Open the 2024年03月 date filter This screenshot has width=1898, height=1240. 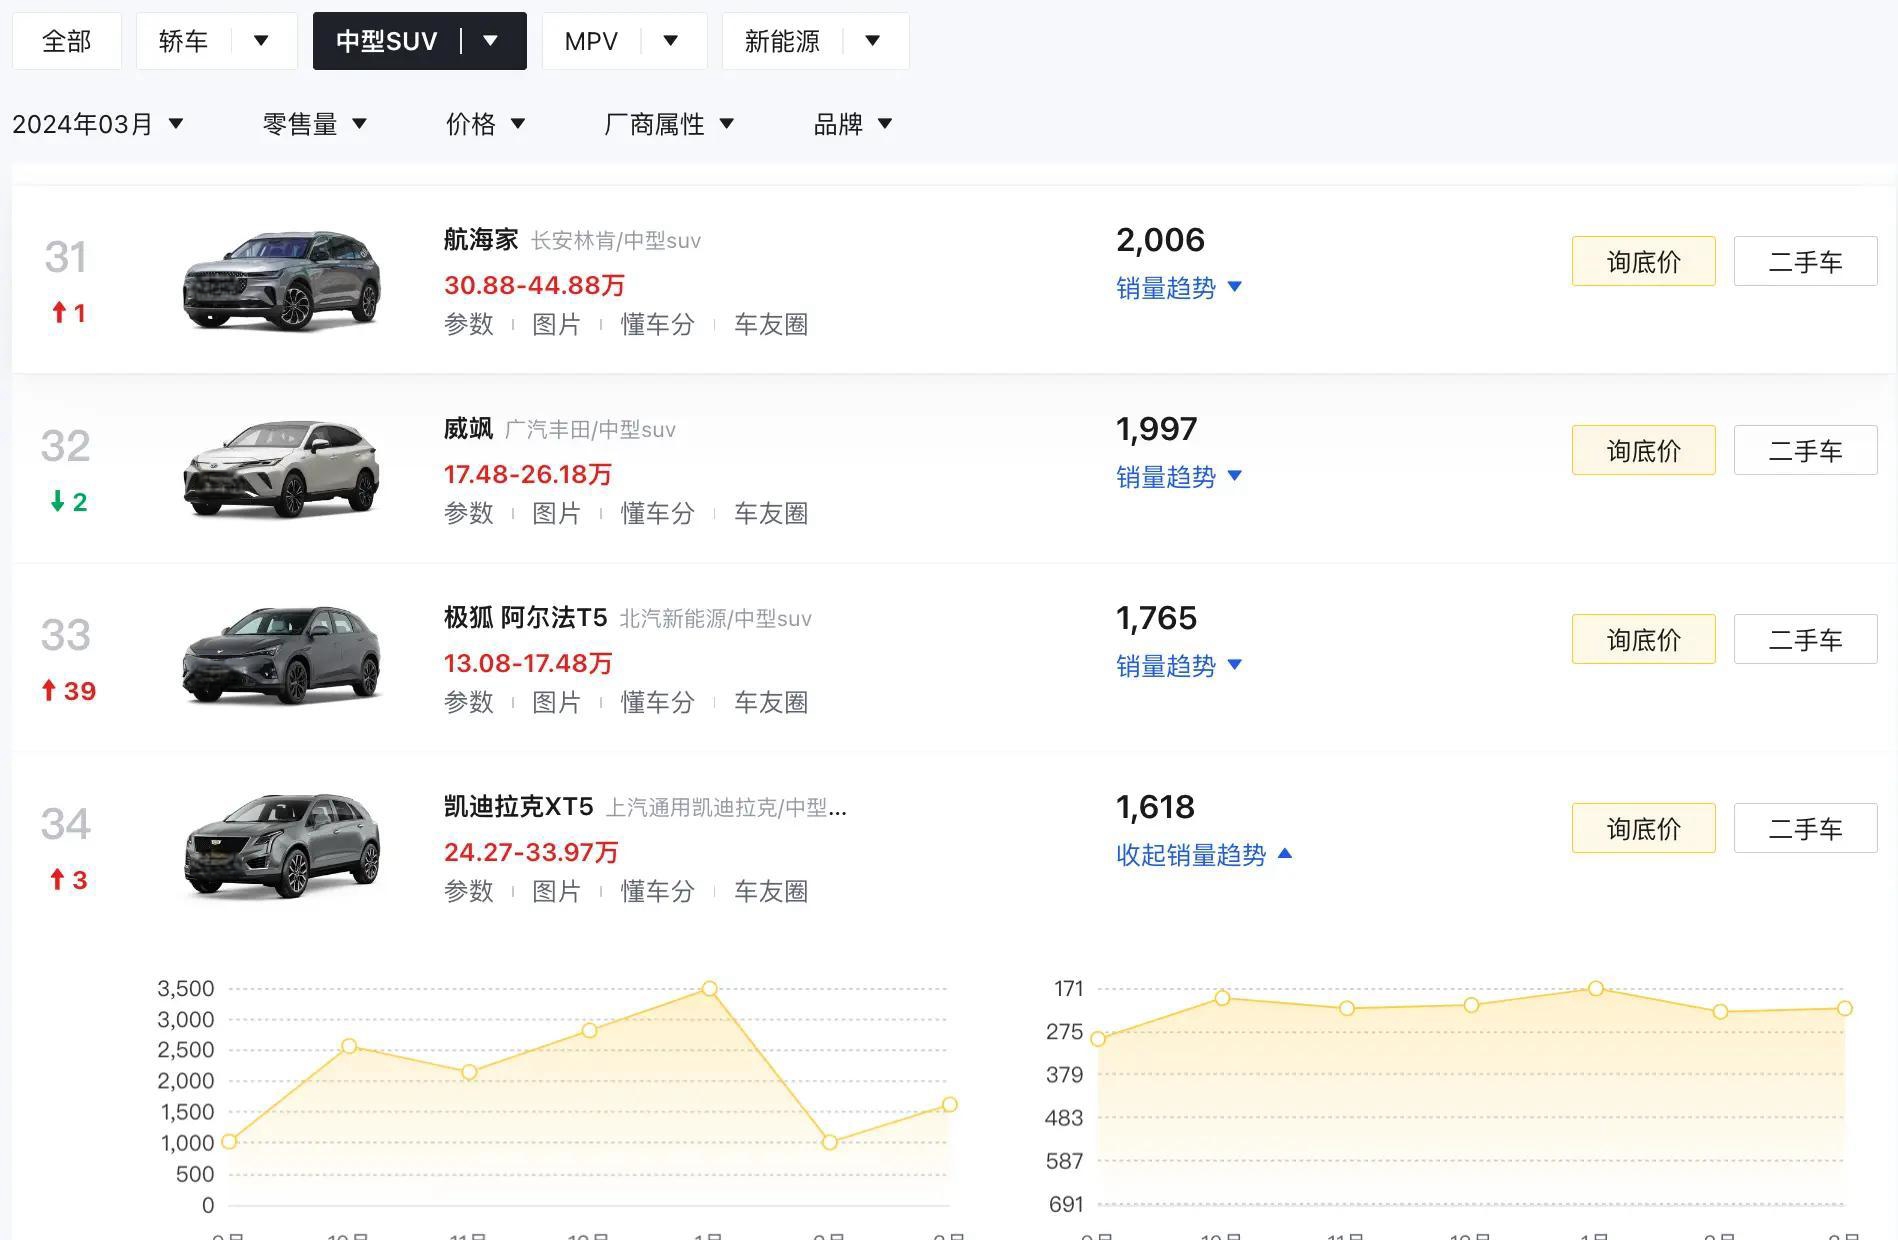point(98,124)
